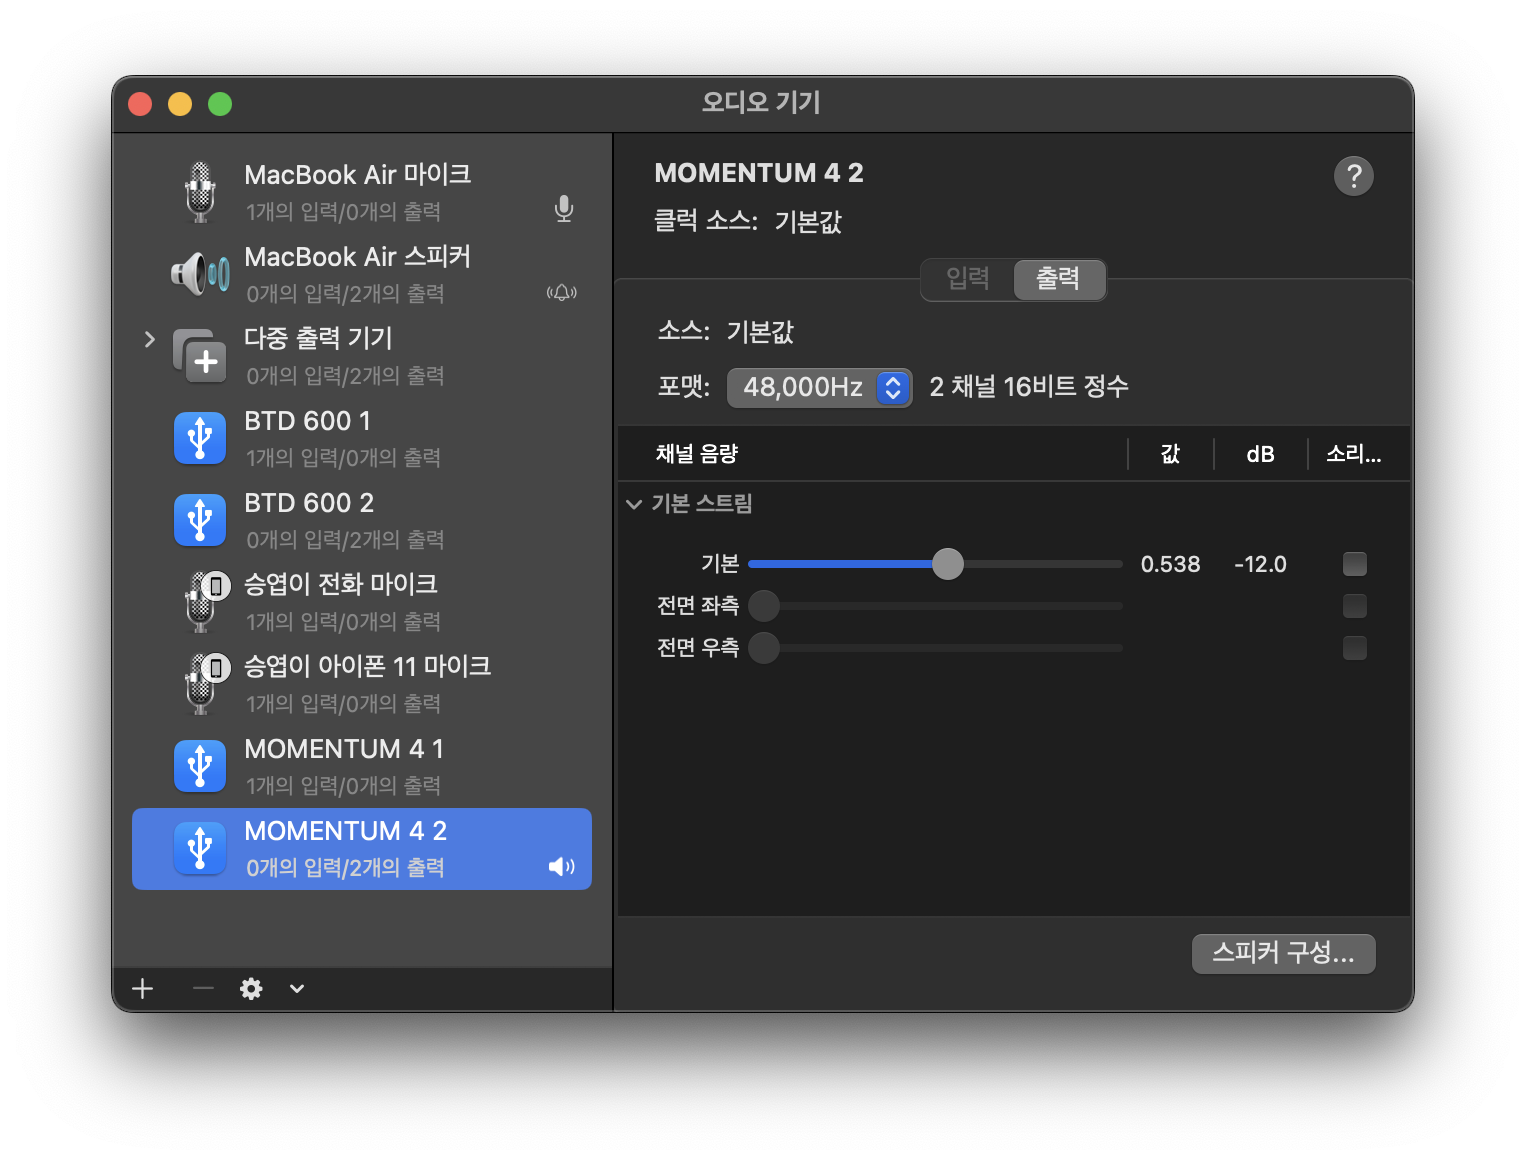Click the -12.0 dB value field
Viewport: 1526px width, 1160px height.
pyautogui.click(x=1261, y=564)
